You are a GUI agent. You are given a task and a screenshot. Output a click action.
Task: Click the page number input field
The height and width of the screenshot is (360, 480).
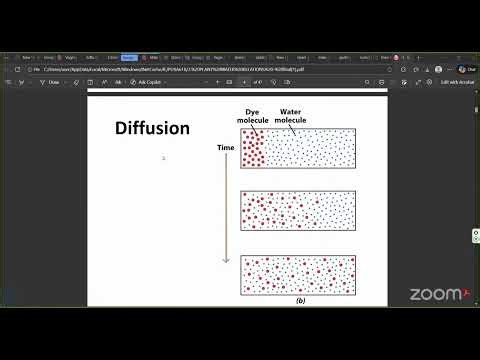tap(244, 82)
